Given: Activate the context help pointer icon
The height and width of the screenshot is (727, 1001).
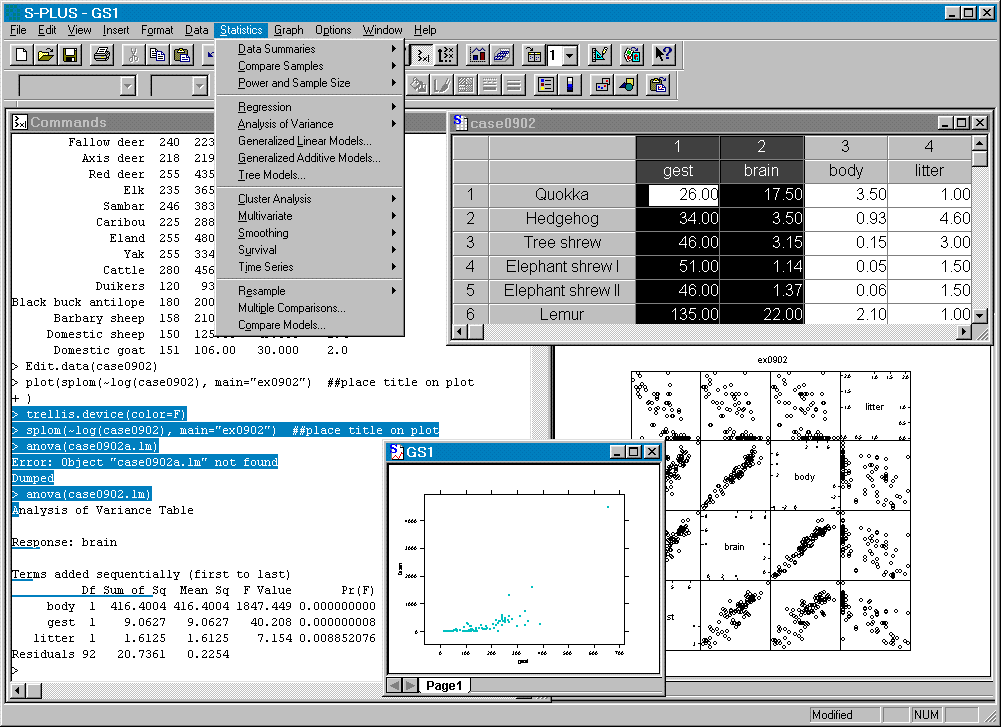Looking at the screenshot, I should click(x=664, y=55).
